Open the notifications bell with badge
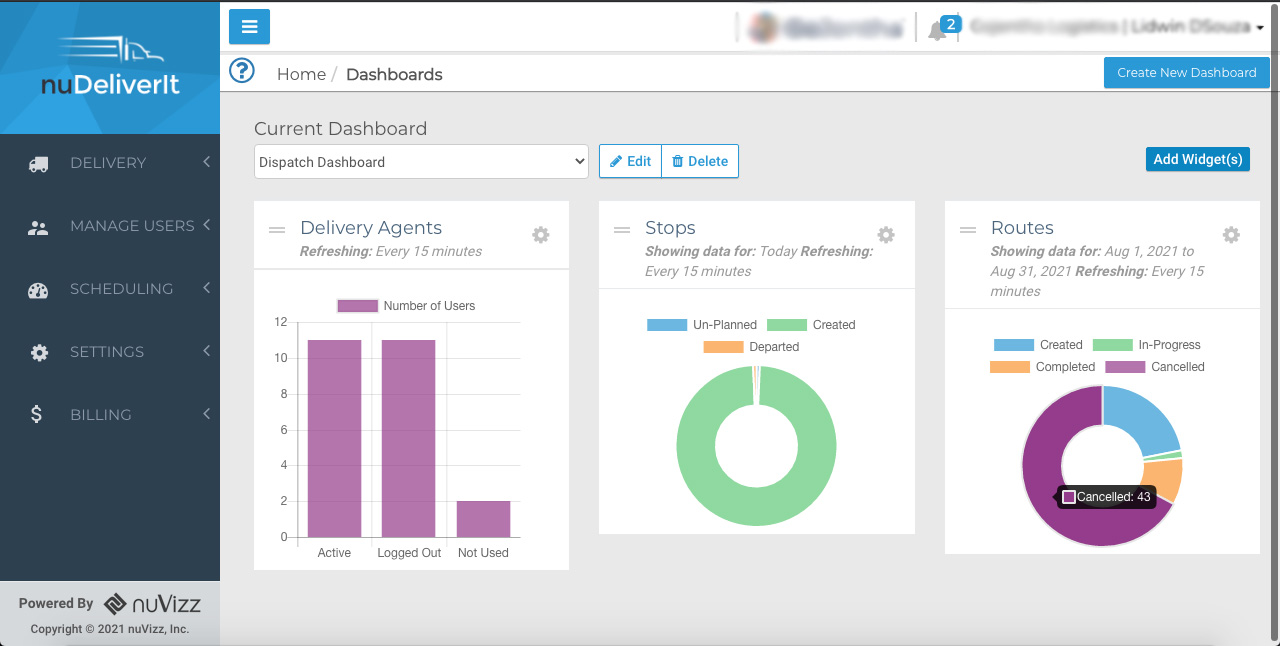Viewport: 1280px width, 646px height. click(940, 26)
